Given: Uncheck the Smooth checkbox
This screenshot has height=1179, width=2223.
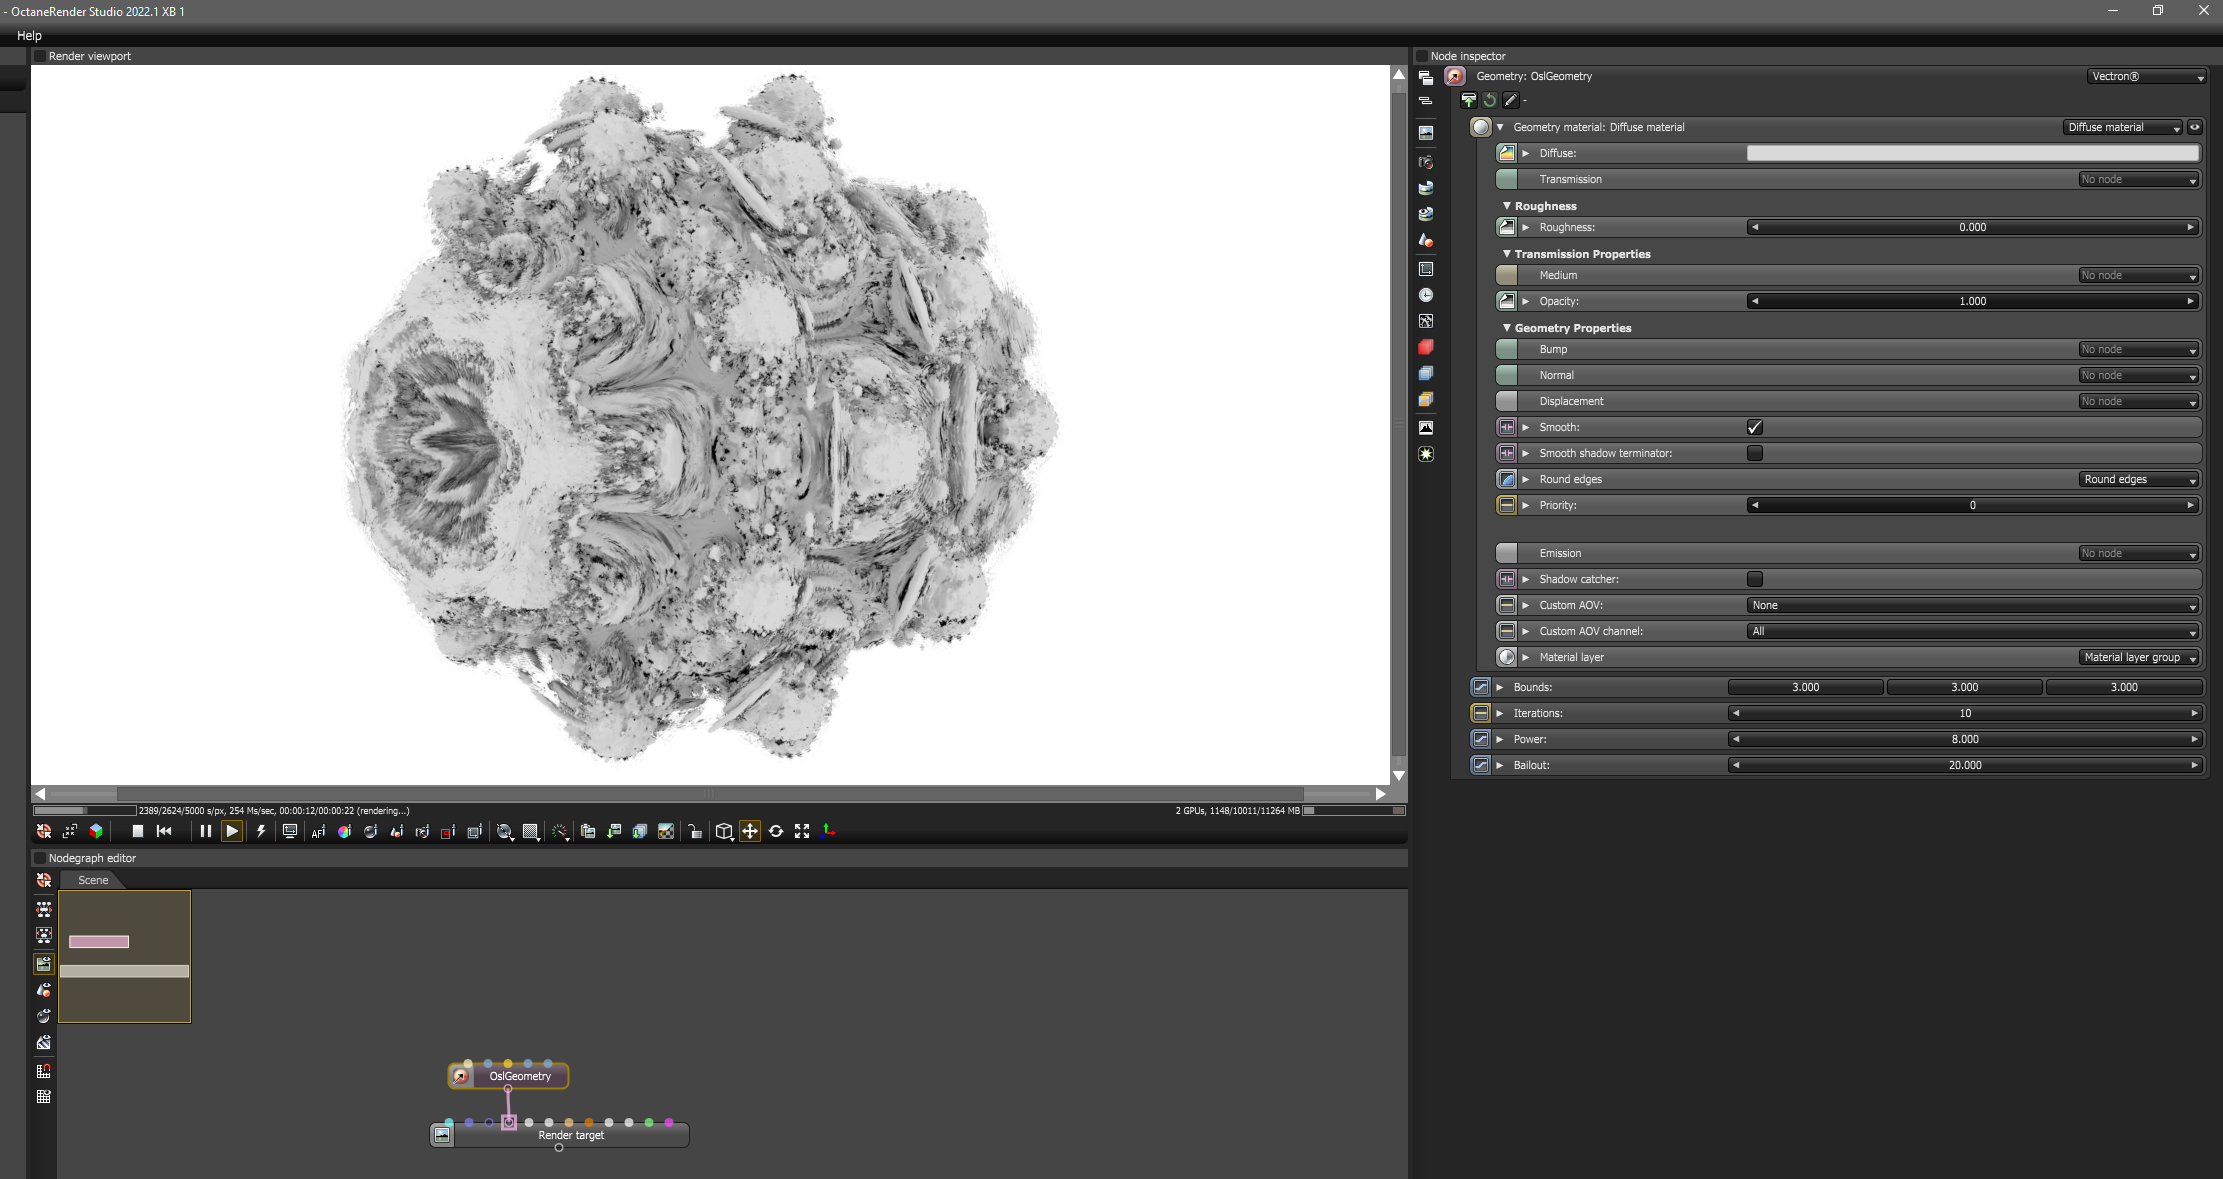Looking at the screenshot, I should (x=1754, y=427).
